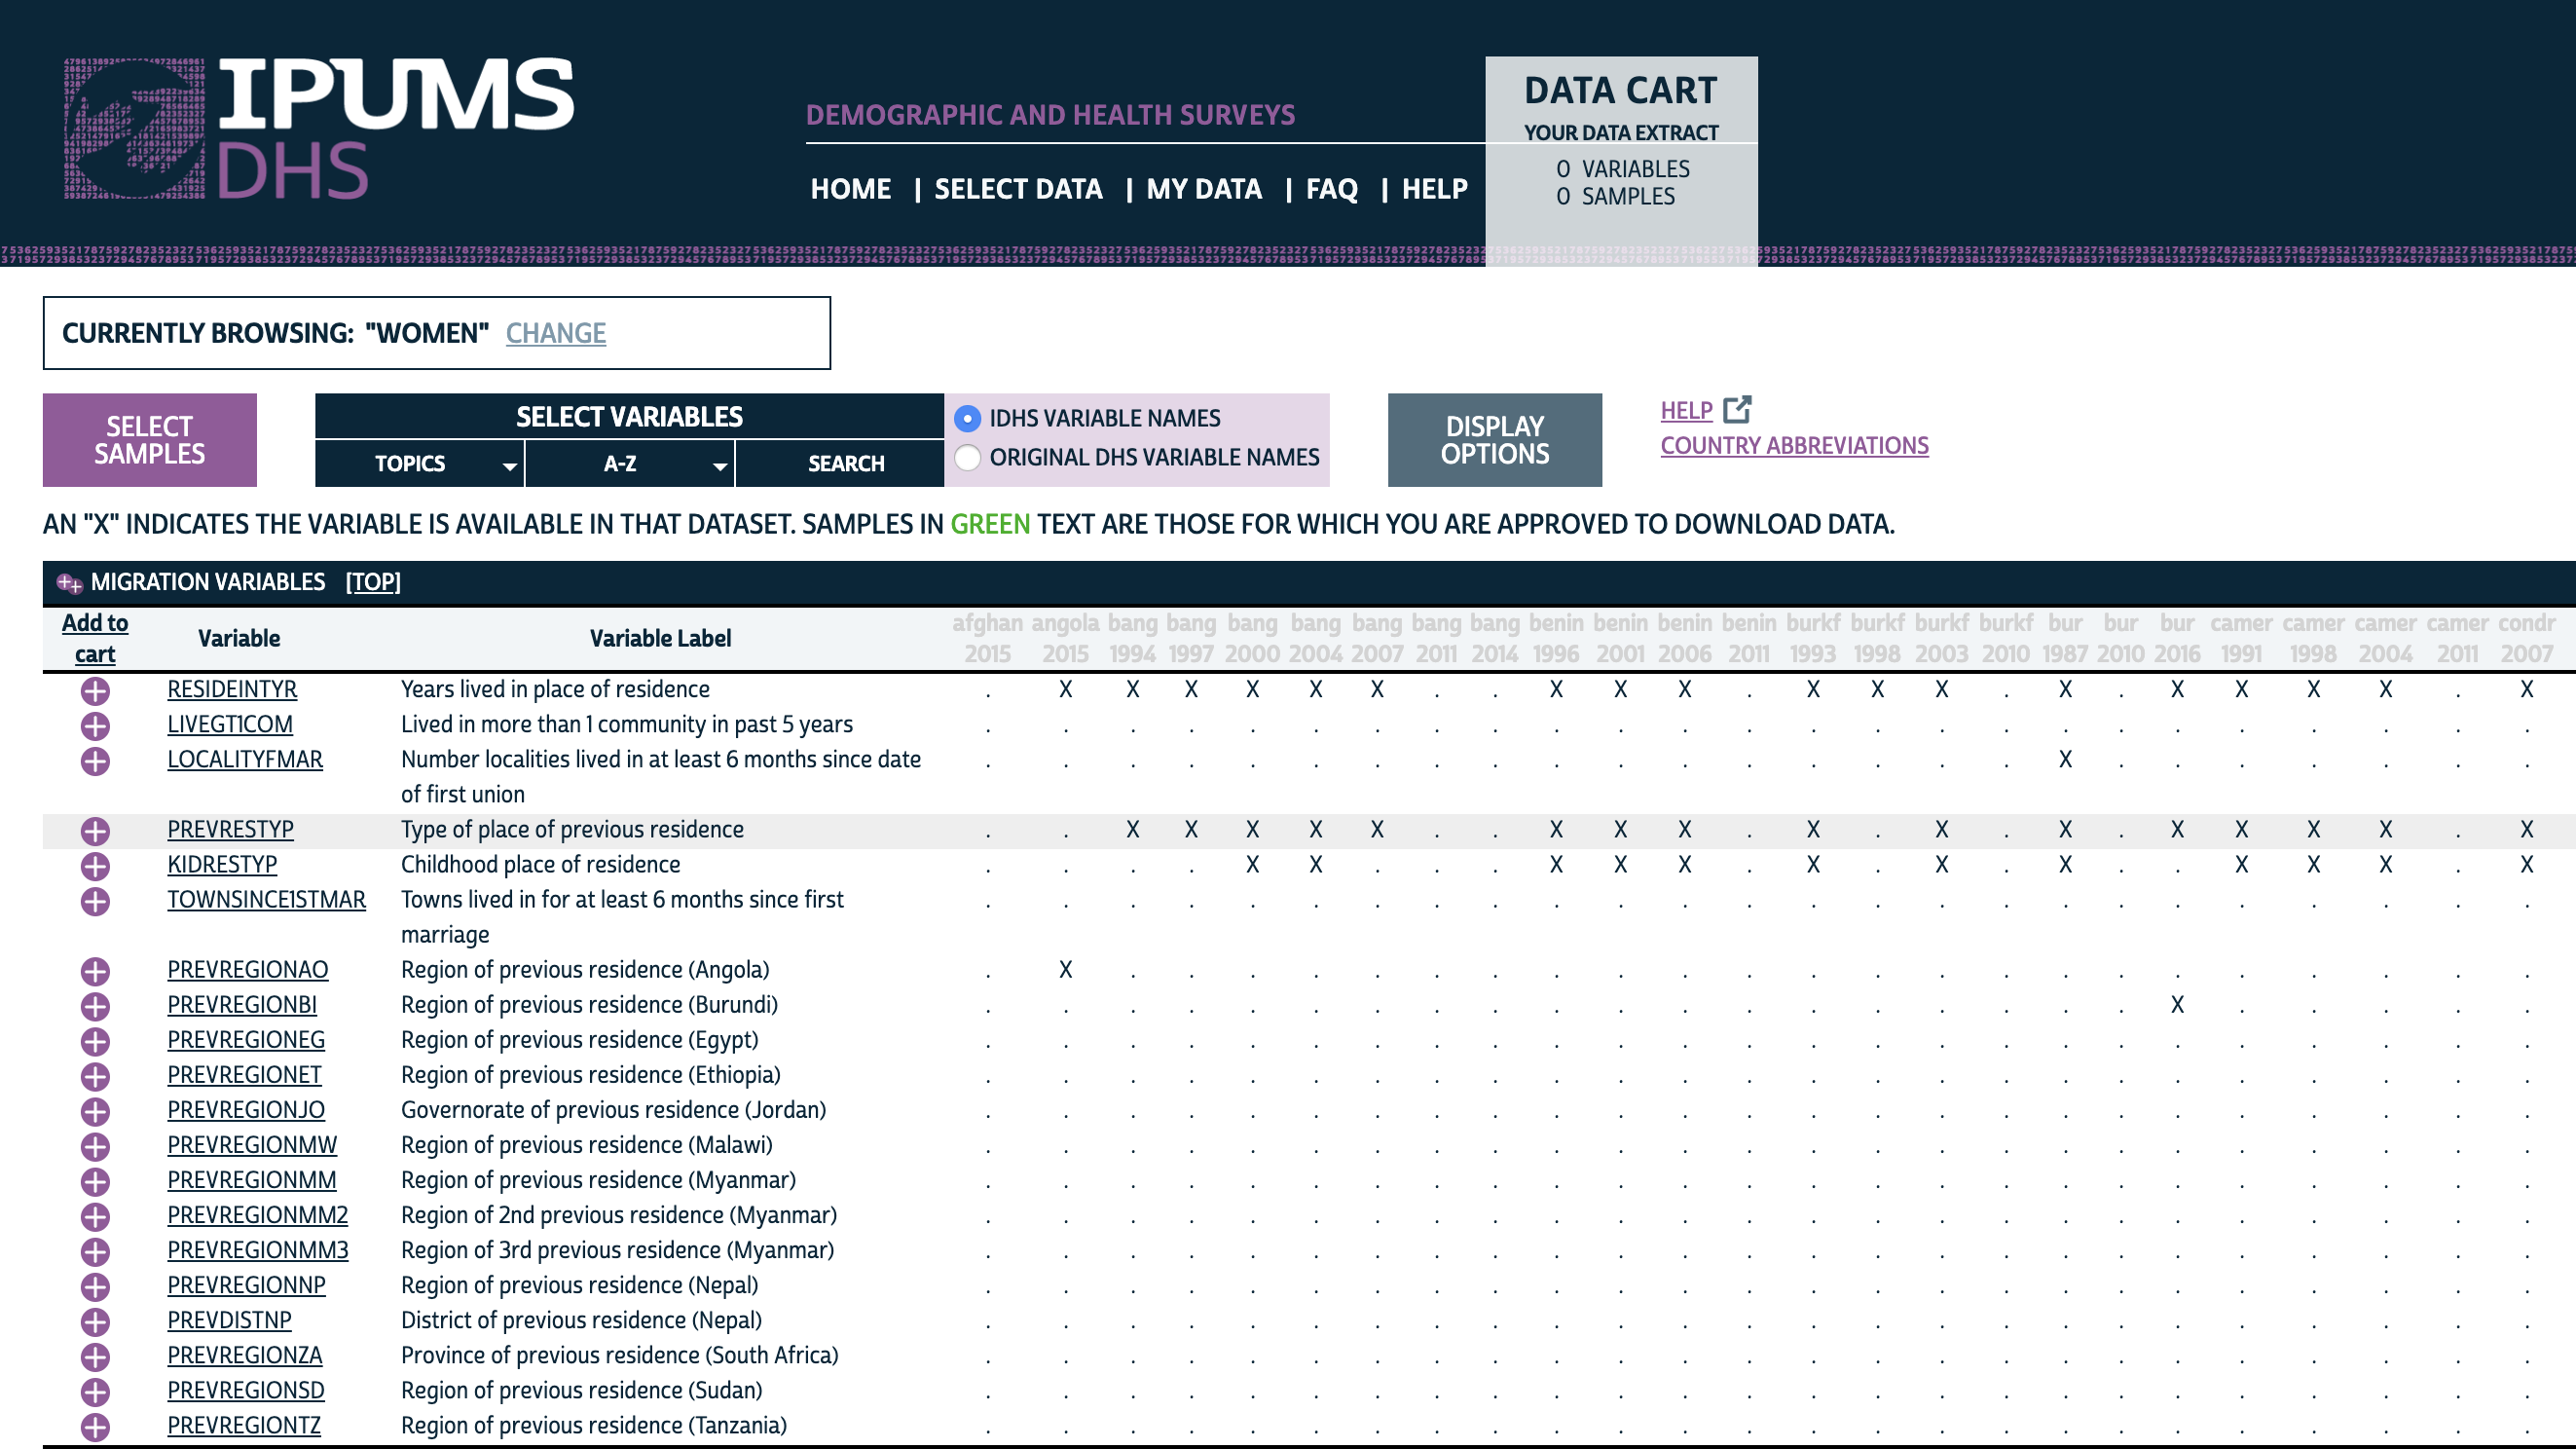Image resolution: width=2576 pixels, height=1449 pixels.
Task: Open the Search variables tab
Action: (x=845, y=464)
